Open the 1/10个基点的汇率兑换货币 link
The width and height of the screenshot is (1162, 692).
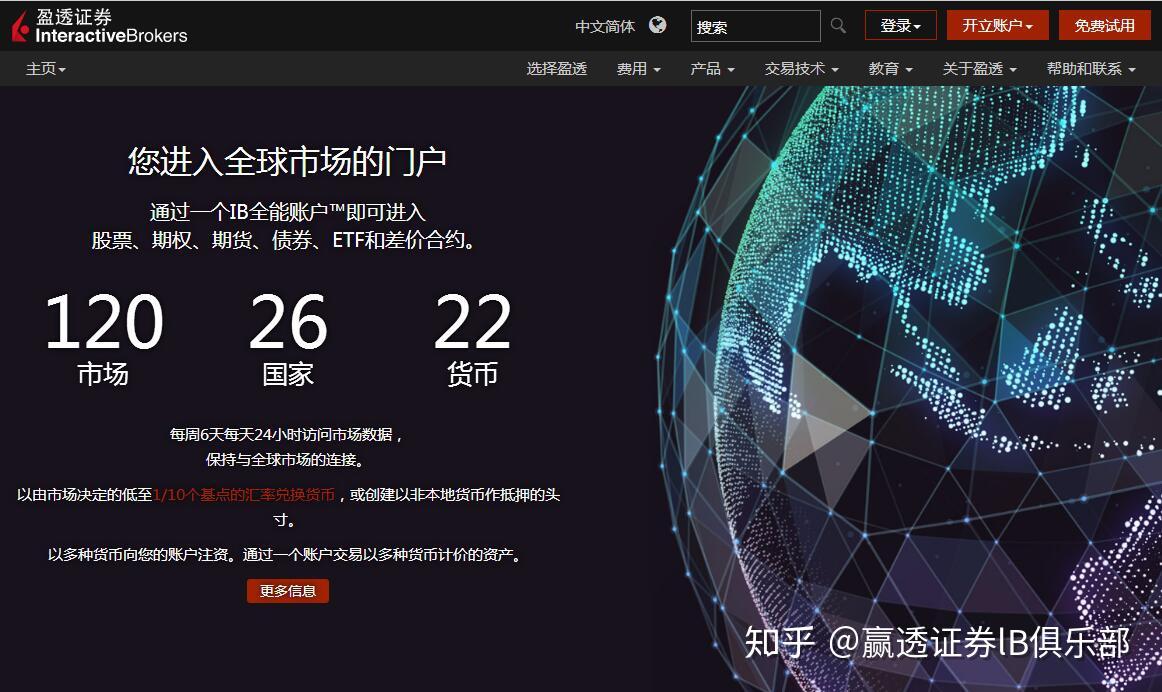pos(244,494)
